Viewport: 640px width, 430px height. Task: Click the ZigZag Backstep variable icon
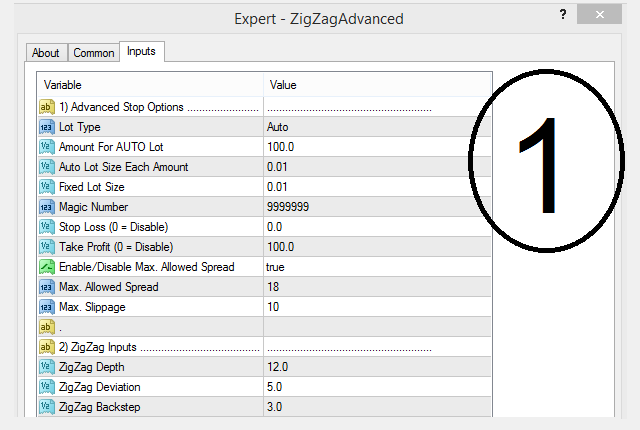click(x=47, y=407)
